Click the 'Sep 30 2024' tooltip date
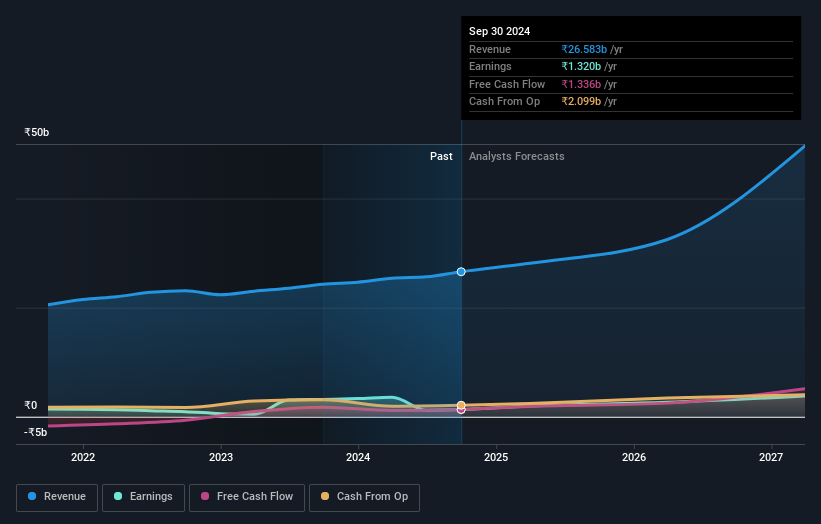This screenshot has width=821, height=524. pyautogui.click(x=500, y=31)
